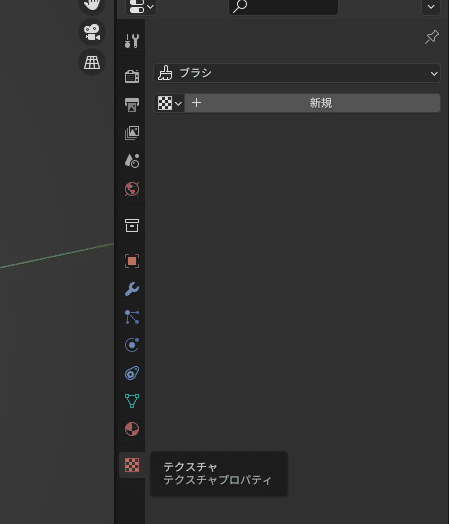The image size is (449, 524).
Task: Select the checkered Texture properties tab
Action: click(132, 465)
